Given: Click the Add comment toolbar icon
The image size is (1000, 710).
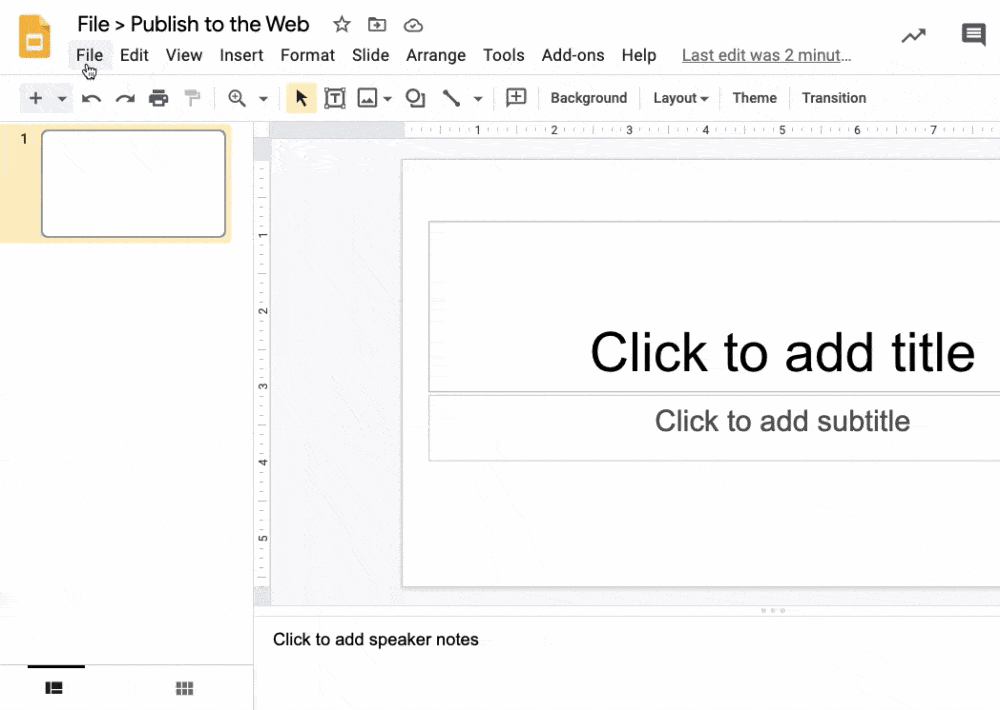Looking at the screenshot, I should (x=516, y=98).
